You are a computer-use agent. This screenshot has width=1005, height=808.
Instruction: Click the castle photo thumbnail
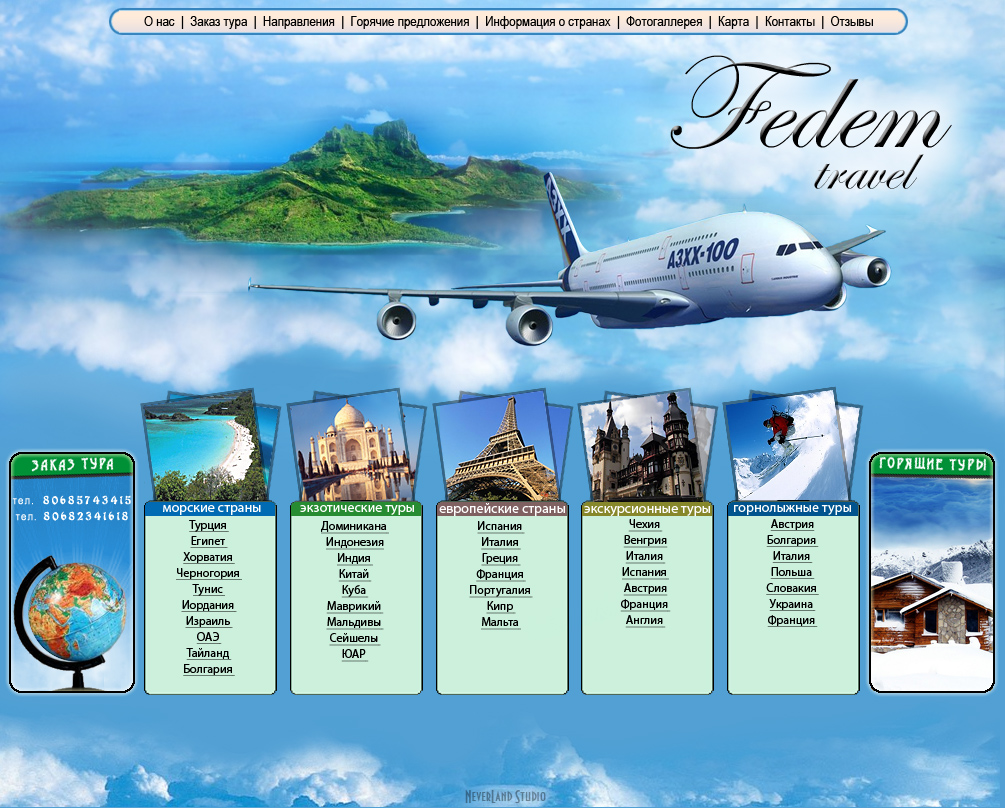[x=642, y=447]
